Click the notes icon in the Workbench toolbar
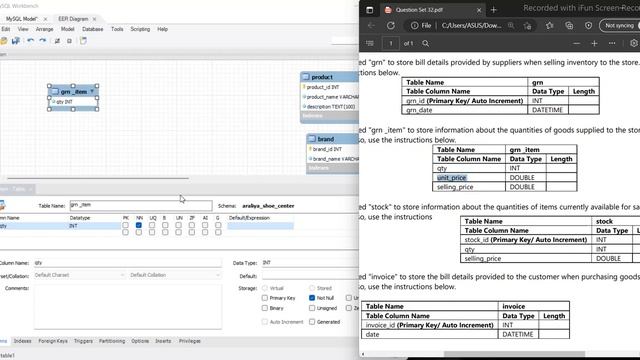640x360 pixels. pos(83,41)
